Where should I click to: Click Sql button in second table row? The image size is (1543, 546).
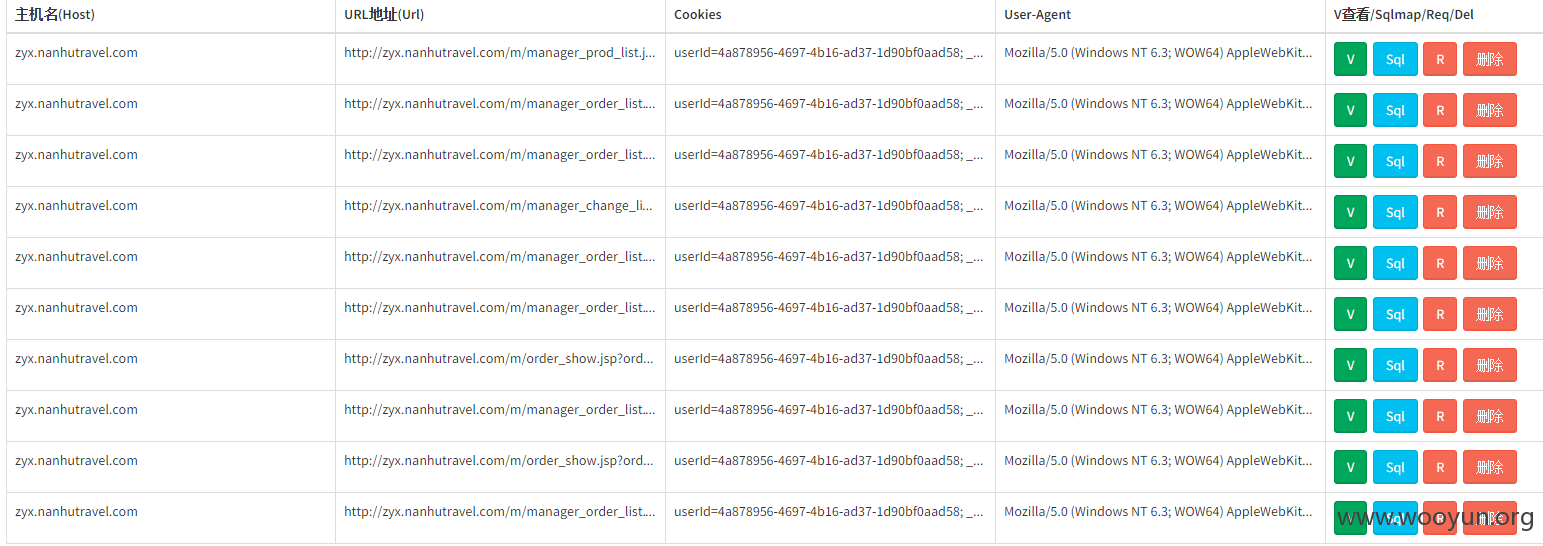click(x=1395, y=110)
